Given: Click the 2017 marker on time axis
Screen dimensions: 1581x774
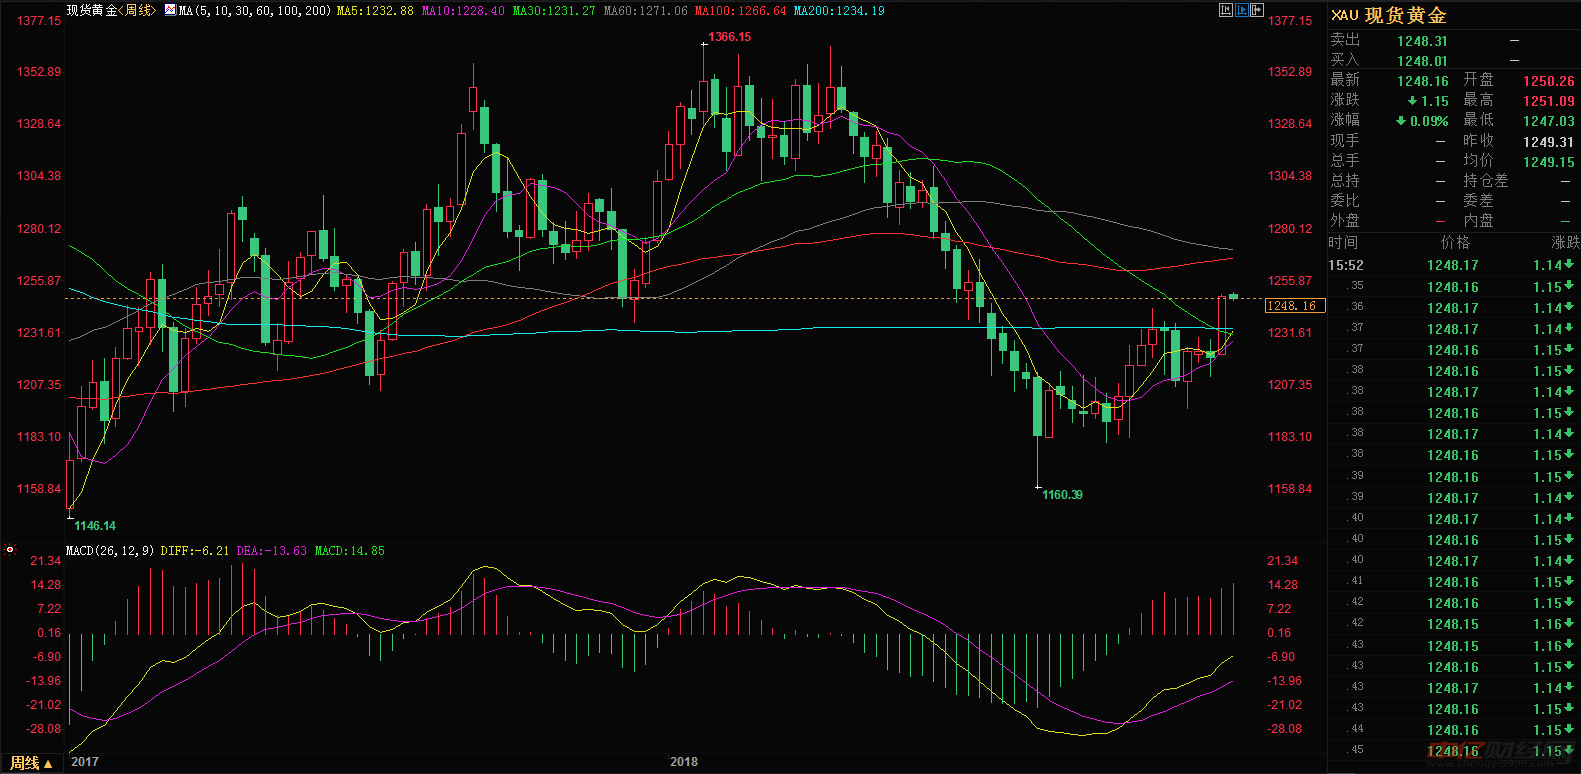Looking at the screenshot, I should [x=85, y=762].
